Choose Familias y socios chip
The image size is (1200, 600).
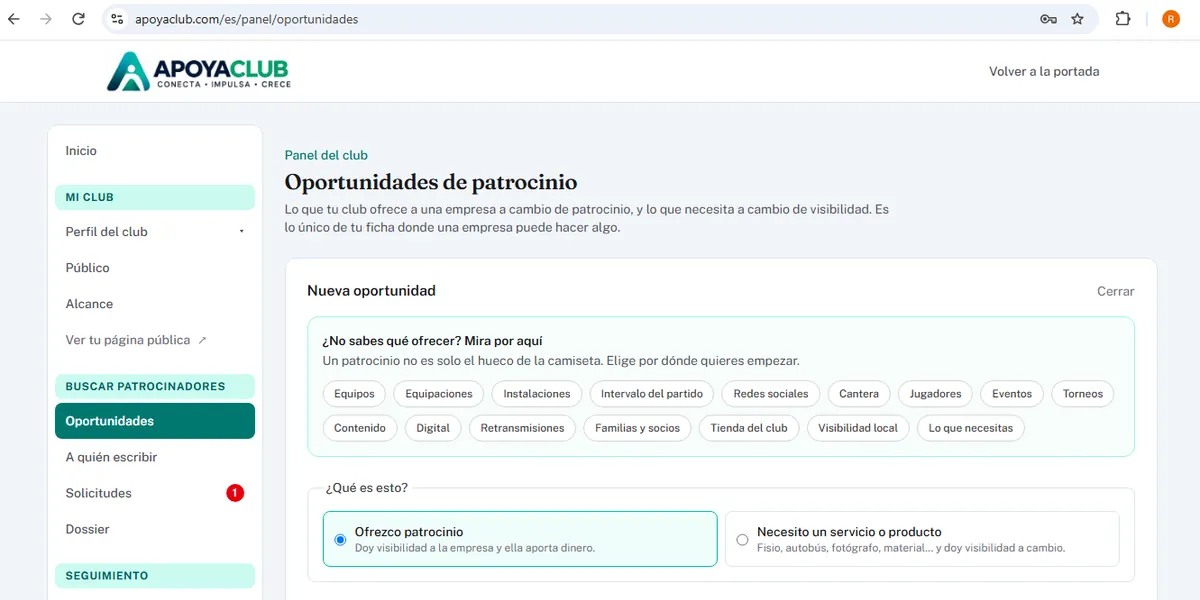[637, 428]
